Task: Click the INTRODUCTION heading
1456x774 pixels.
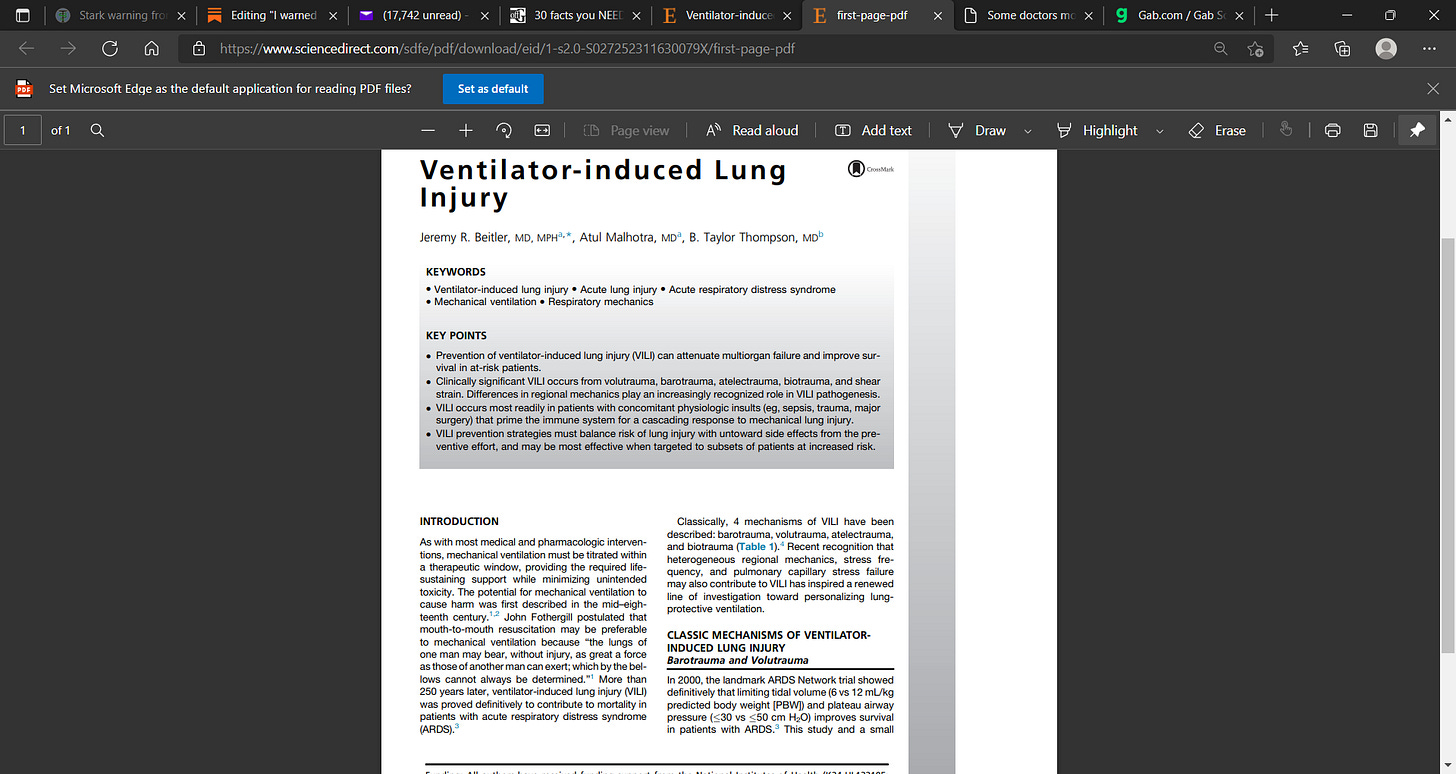Action: coord(459,521)
